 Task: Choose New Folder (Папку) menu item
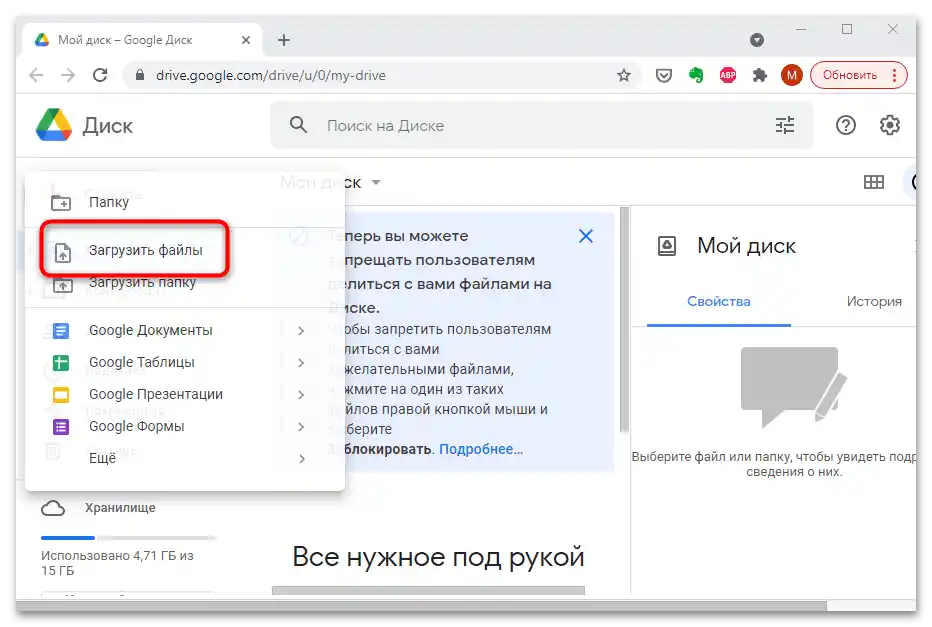point(184,202)
